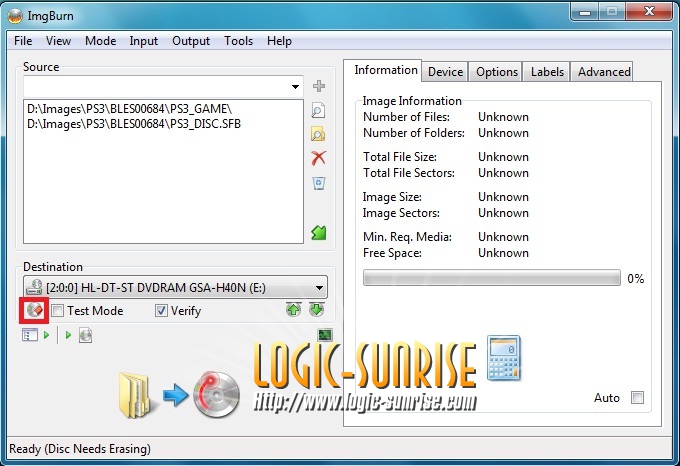The height and width of the screenshot is (466, 680).
Task: Switch to the Device tab
Action: coord(445,72)
